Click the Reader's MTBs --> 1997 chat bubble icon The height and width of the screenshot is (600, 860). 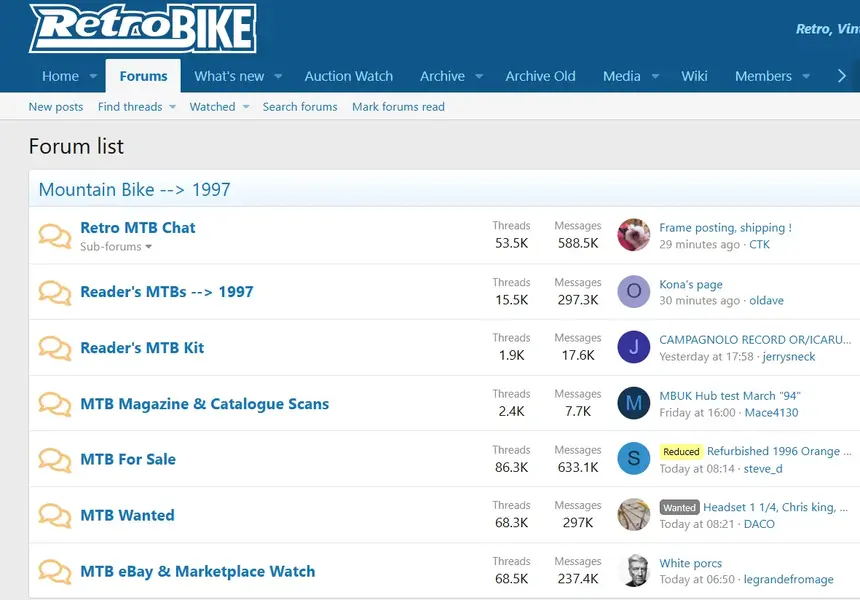55,292
